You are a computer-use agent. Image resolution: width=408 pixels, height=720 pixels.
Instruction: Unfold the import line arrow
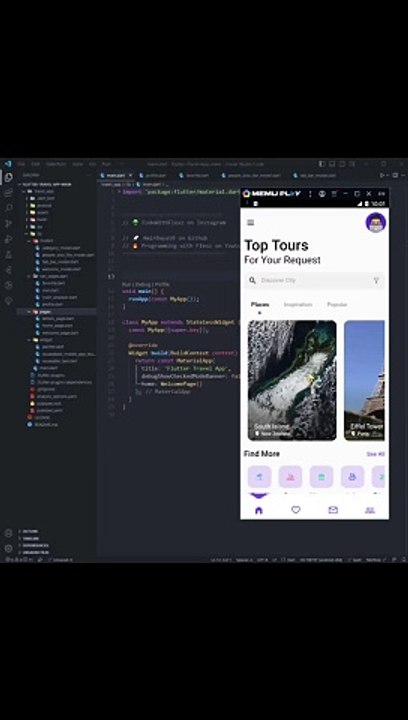[119, 192]
